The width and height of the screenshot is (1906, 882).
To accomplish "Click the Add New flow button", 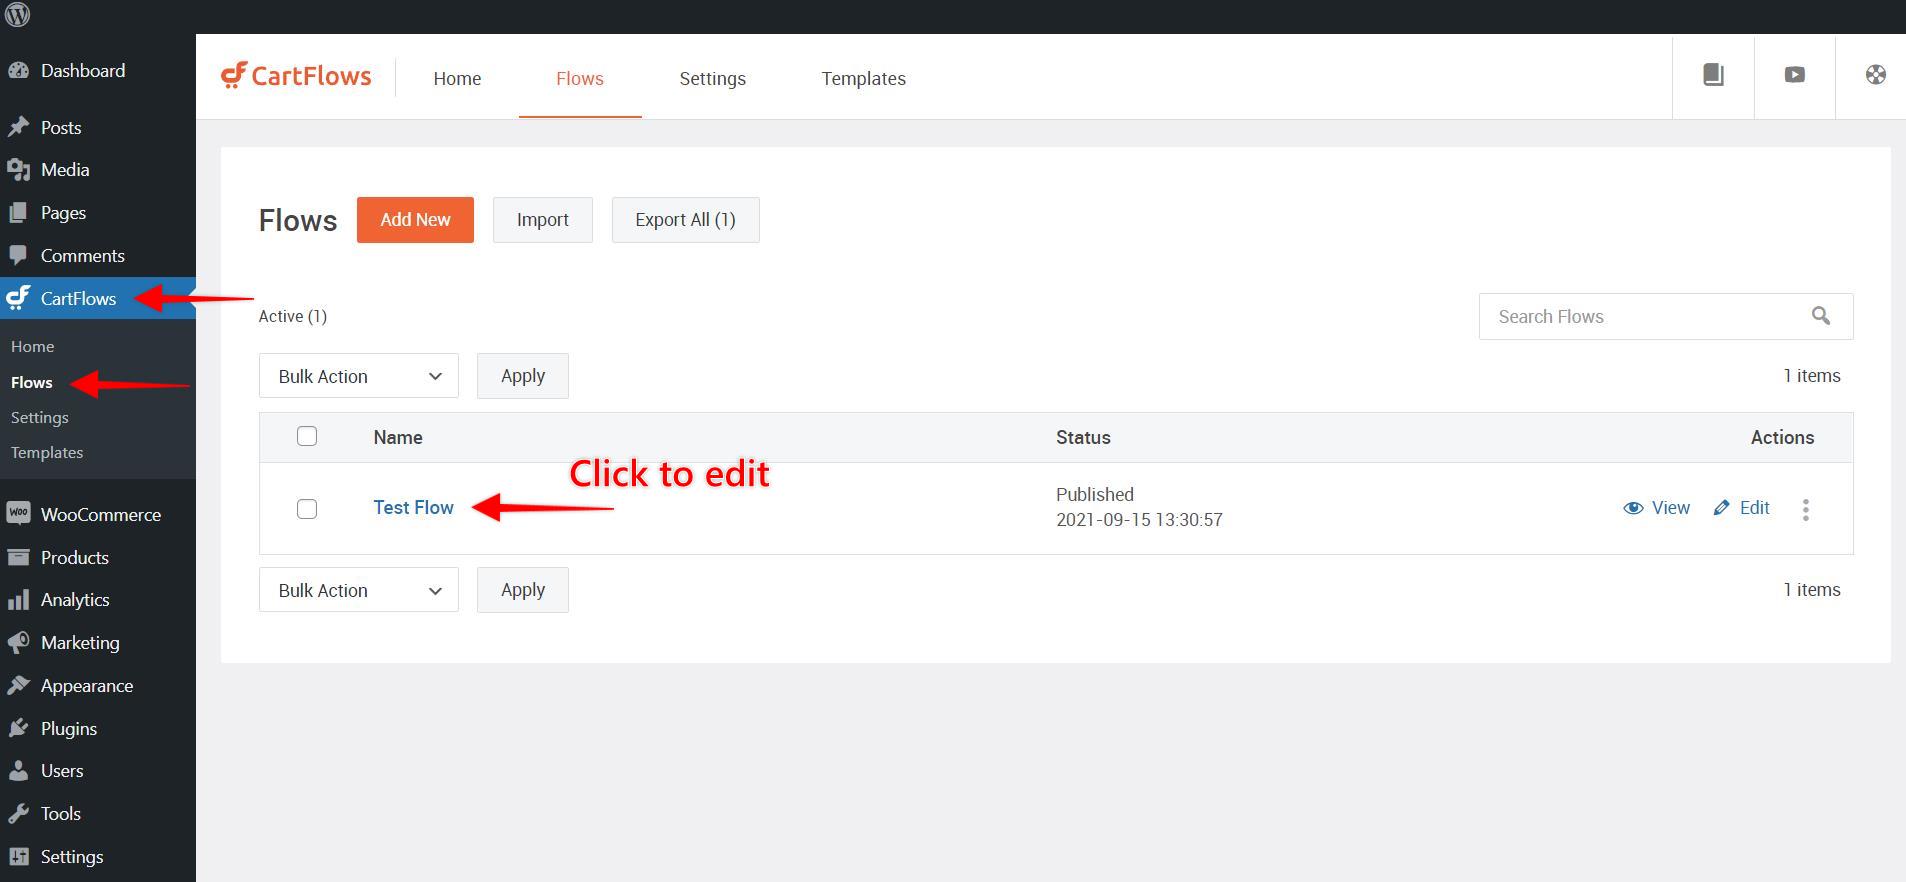I will [415, 220].
